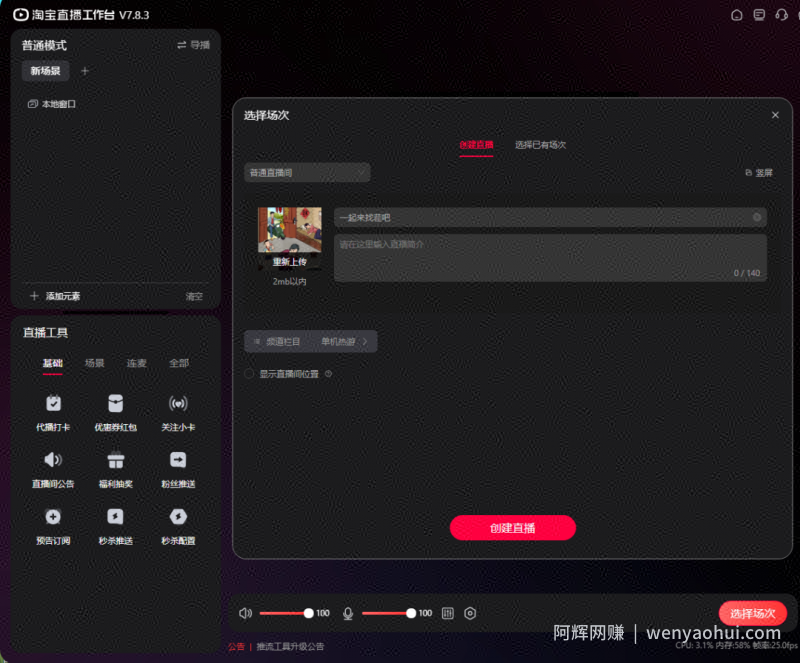Viewport: 800px width, 663px height.
Task: Adjust the microphone volume slider
Action: click(x=389, y=613)
